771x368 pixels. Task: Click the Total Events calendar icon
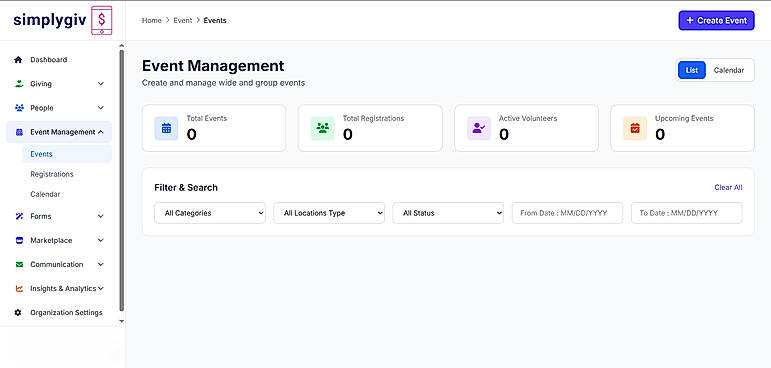pos(166,128)
